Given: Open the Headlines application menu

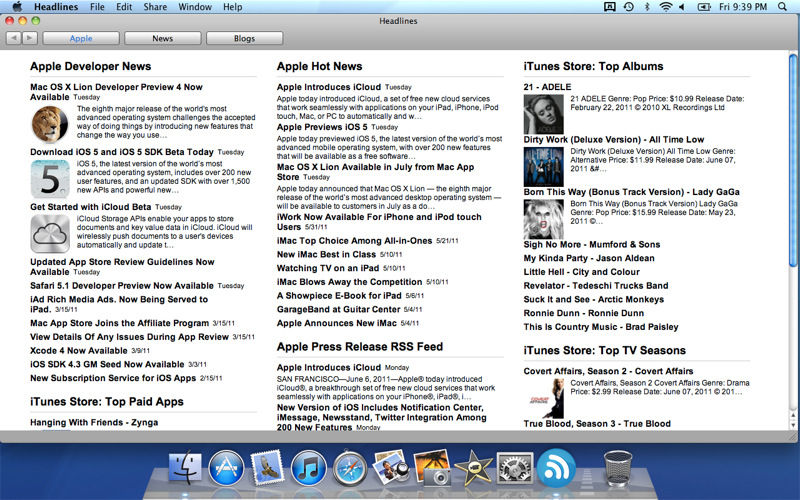Looking at the screenshot, I should tap(56, 7).
